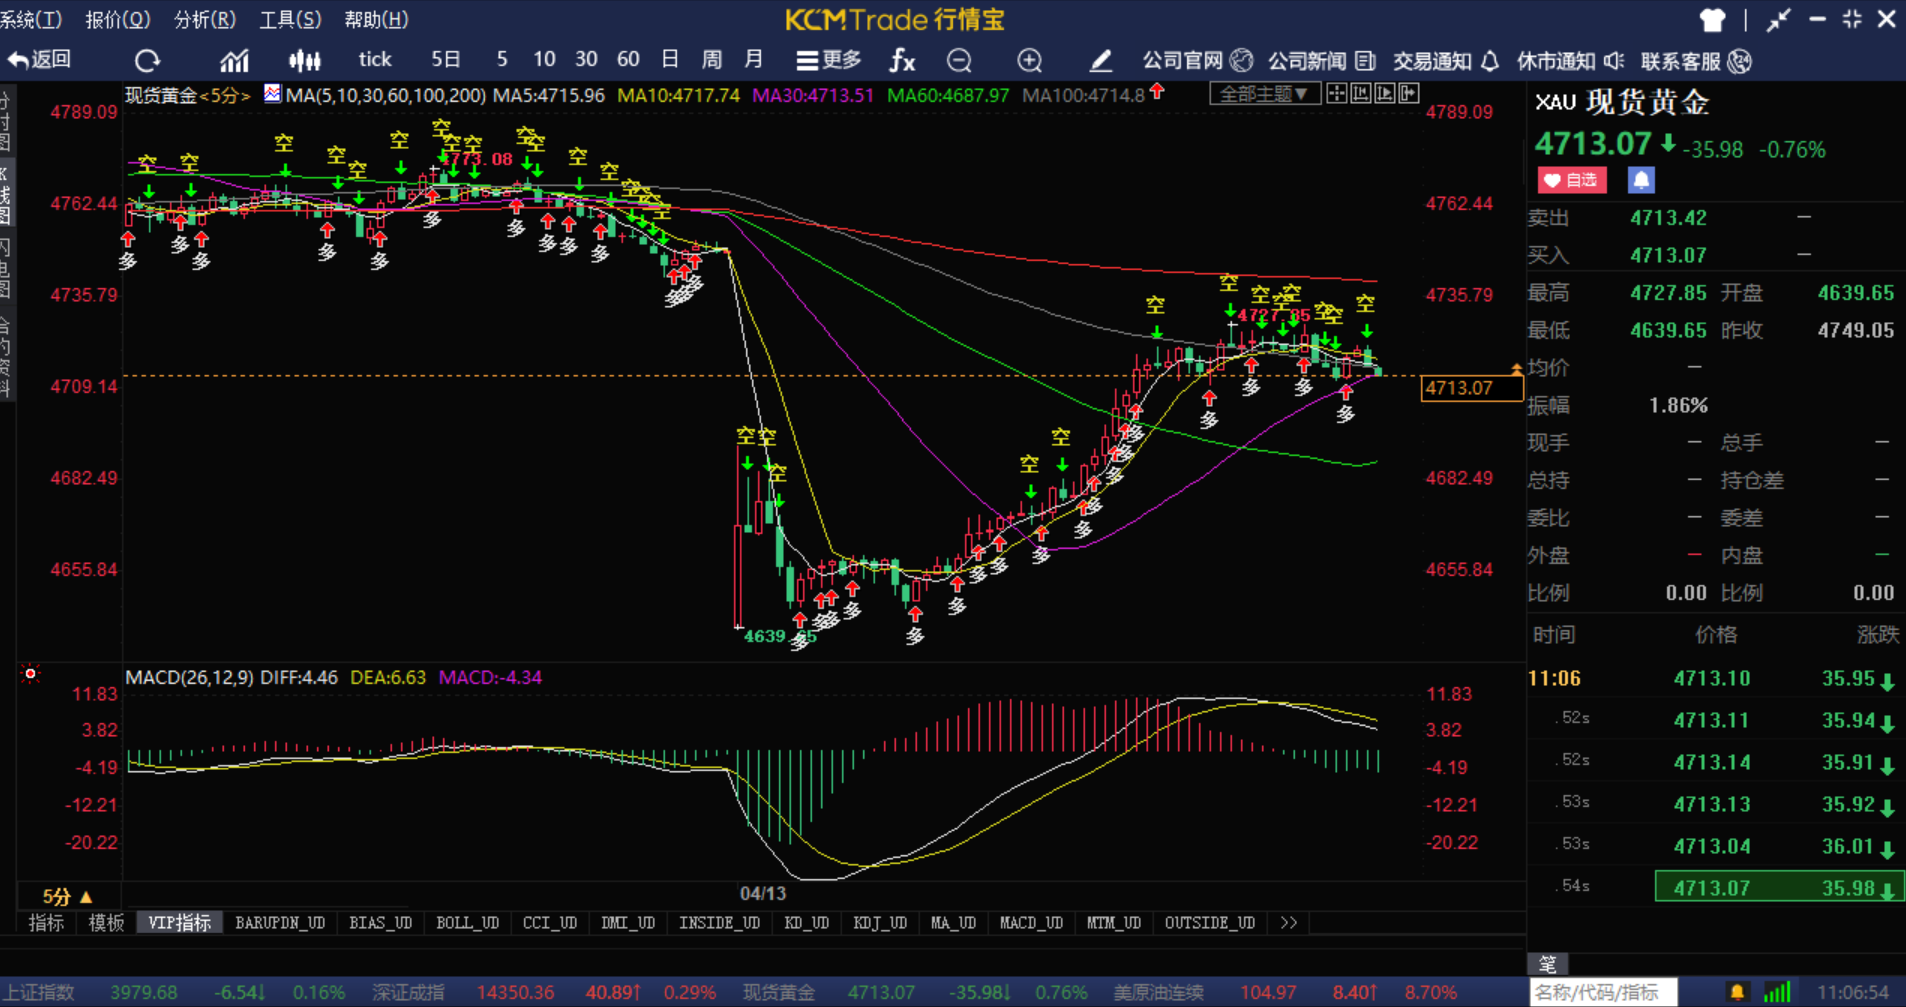
Task: Switch to the time-share line chart icon
Action: tap(234, 61)
